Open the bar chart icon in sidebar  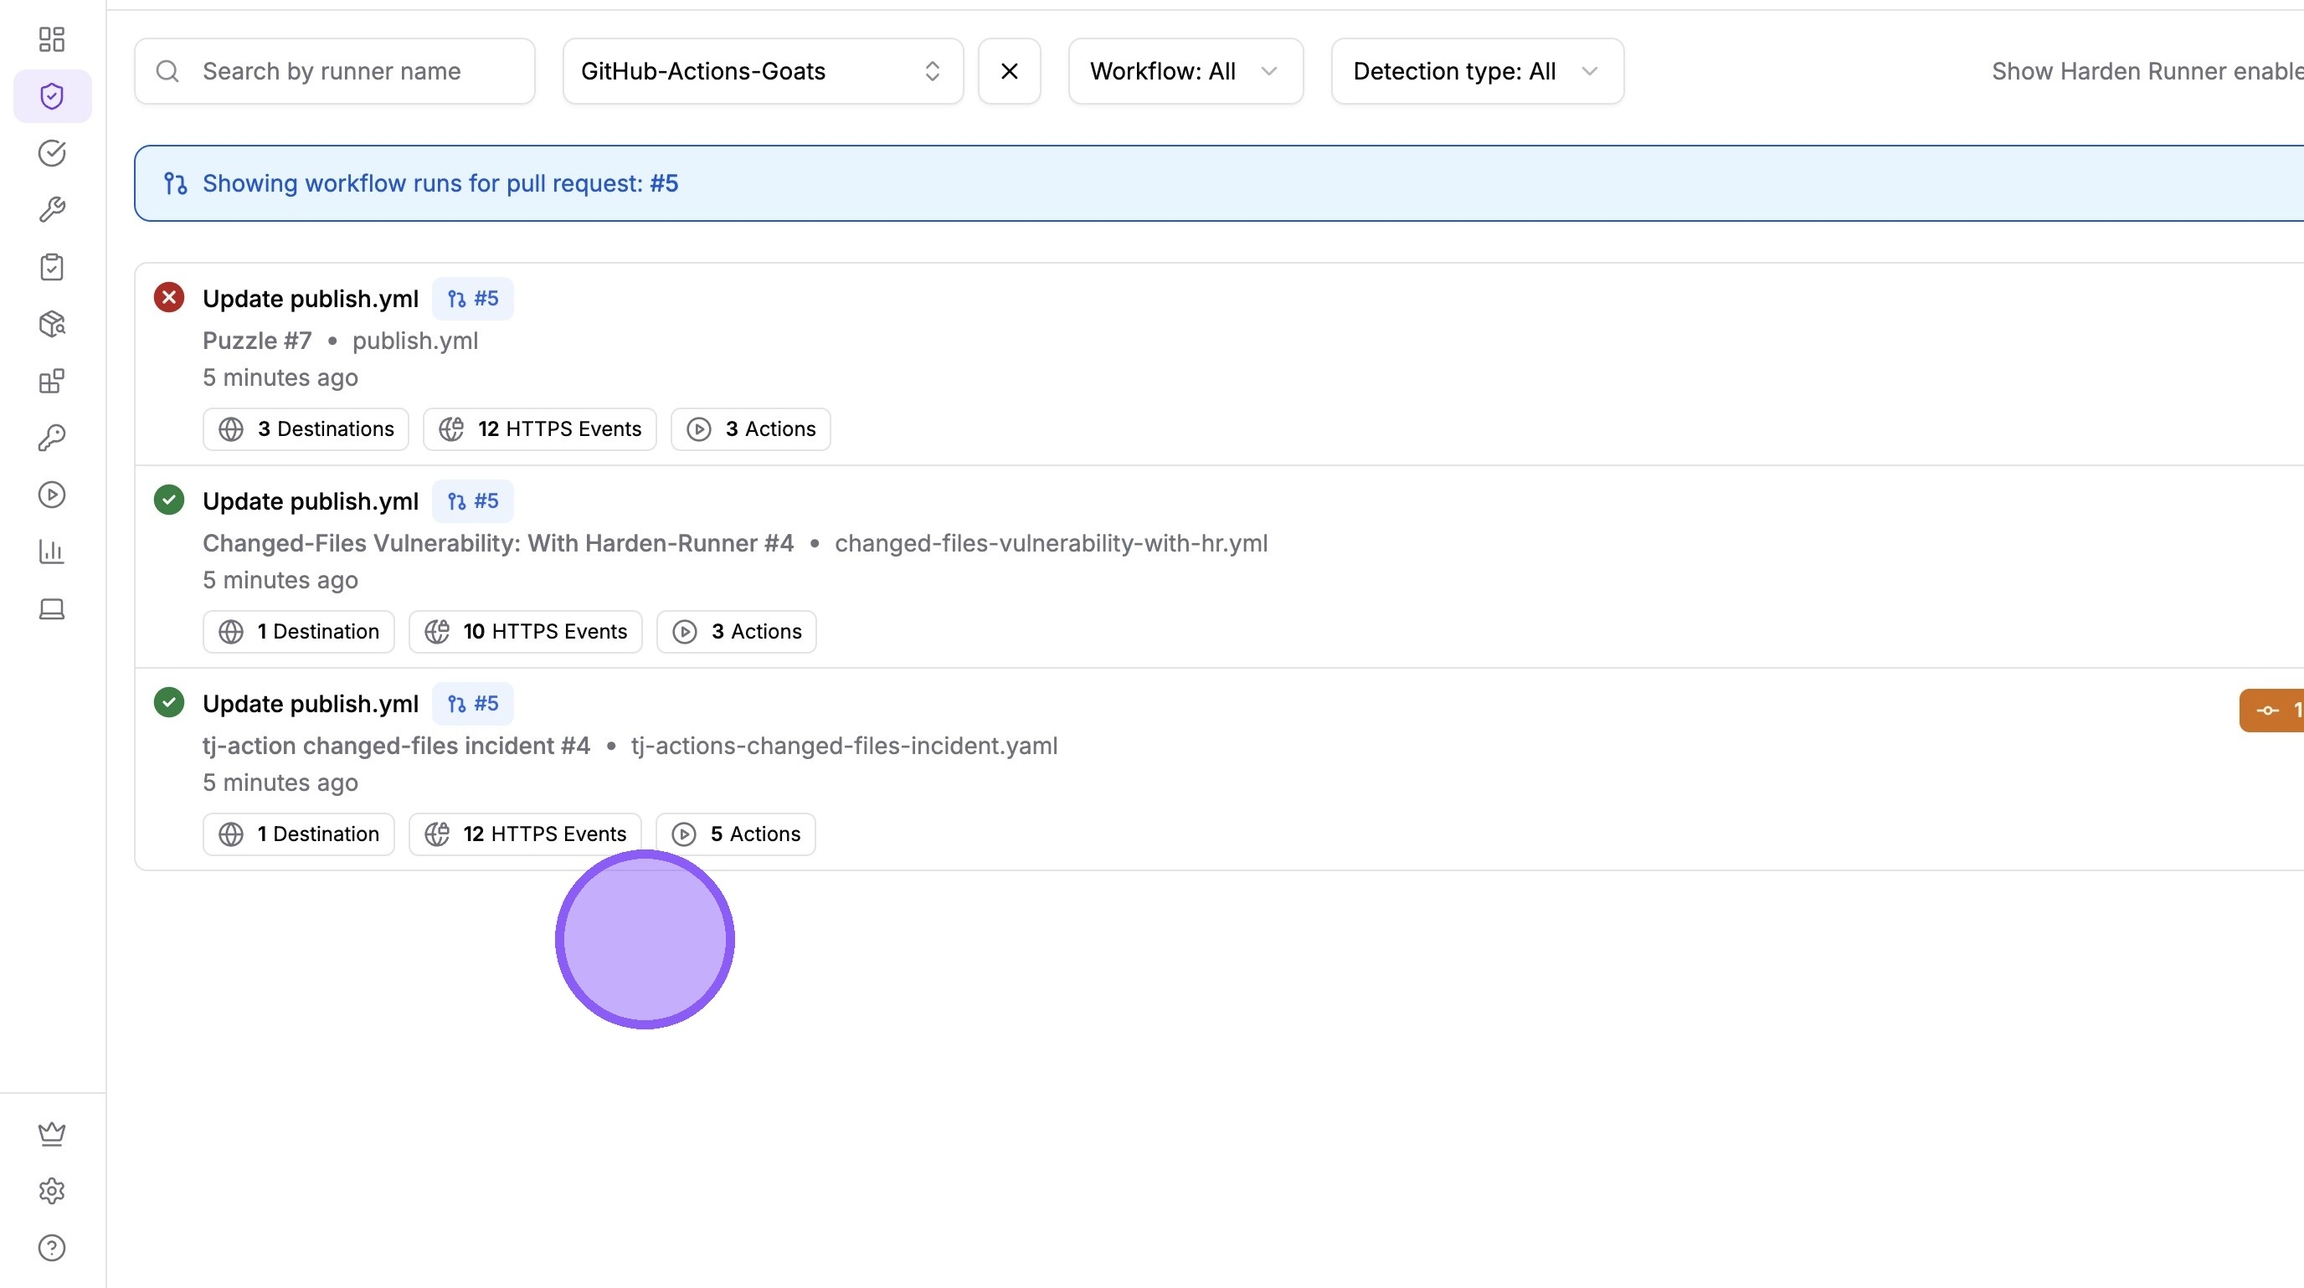pyautogui.click(x=52, y=552)
